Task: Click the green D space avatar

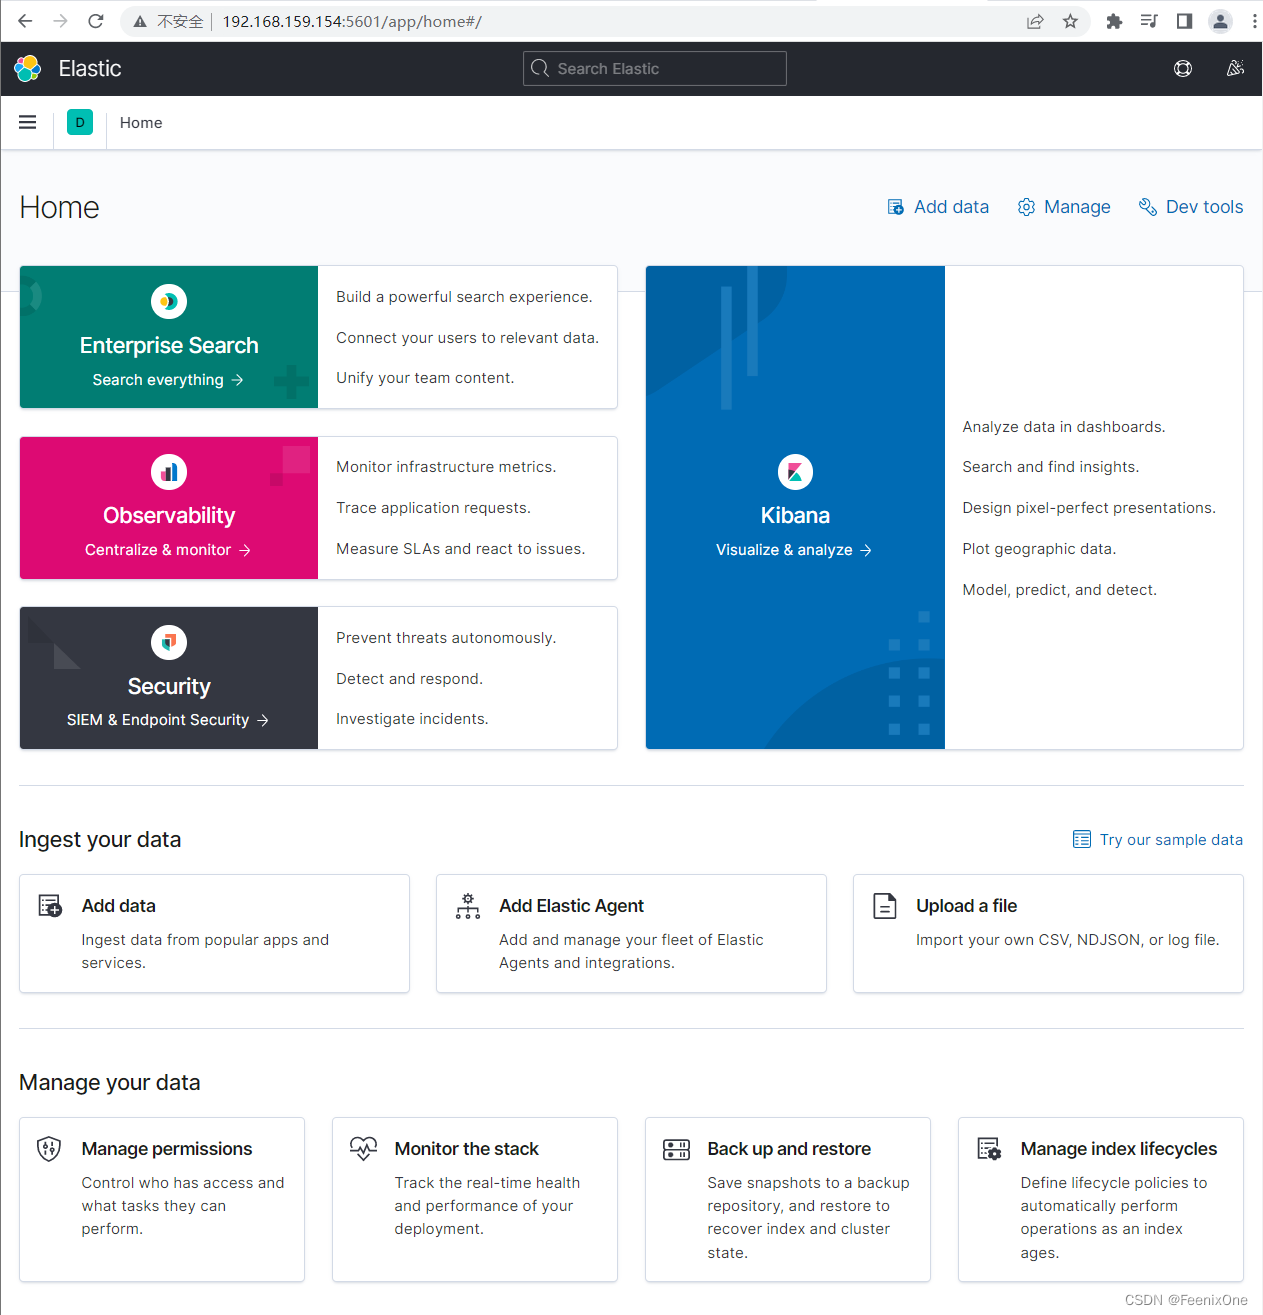Action: tap(80, 122)
